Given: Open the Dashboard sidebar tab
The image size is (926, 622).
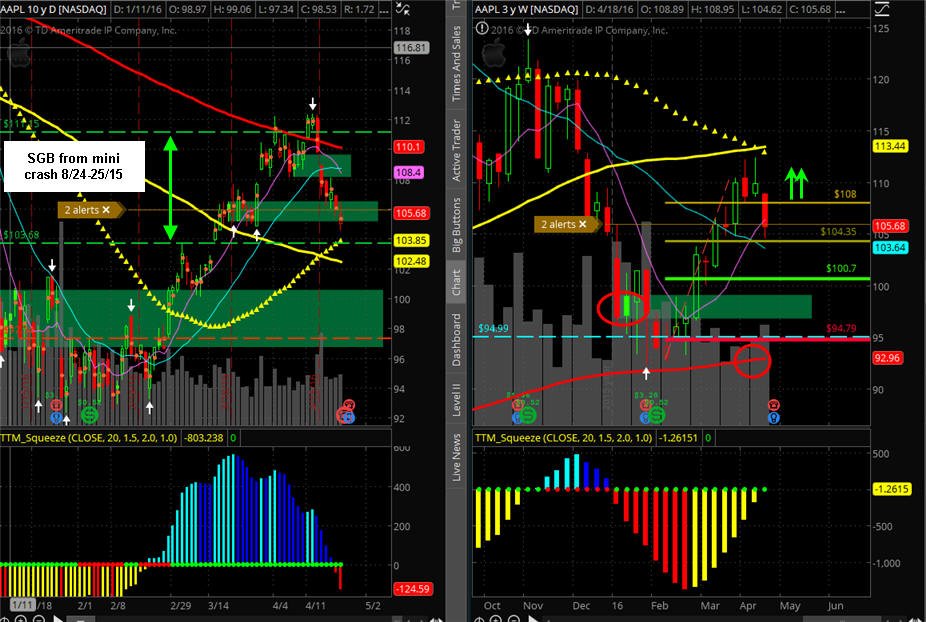Looking at the screenshot, I should tap(456, 339).
